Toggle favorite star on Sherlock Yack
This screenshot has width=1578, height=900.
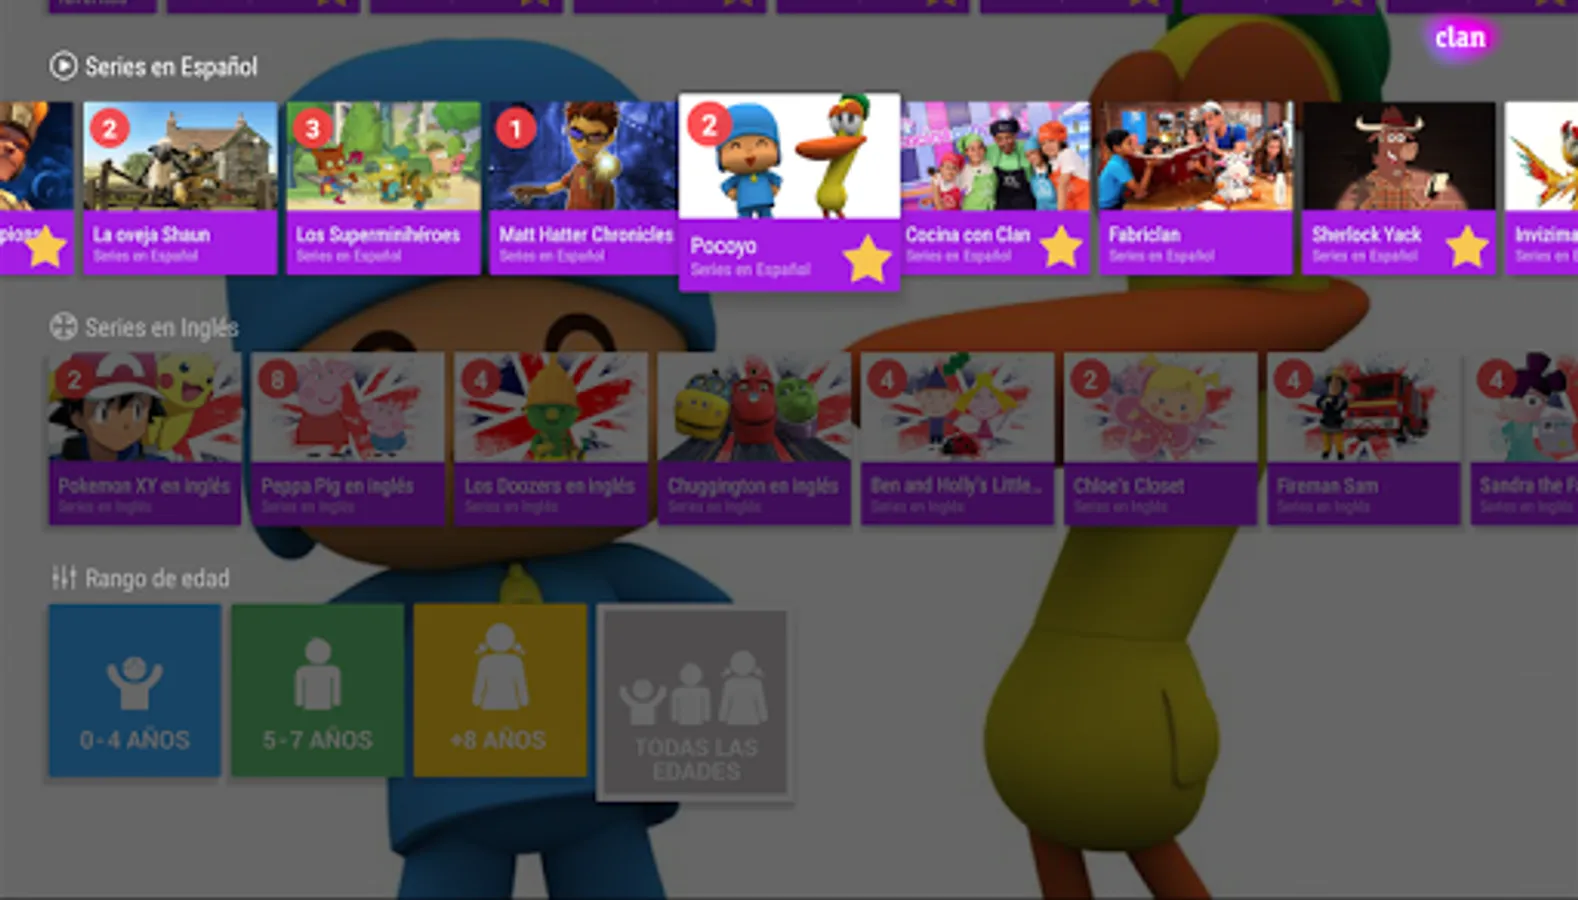1466,246
